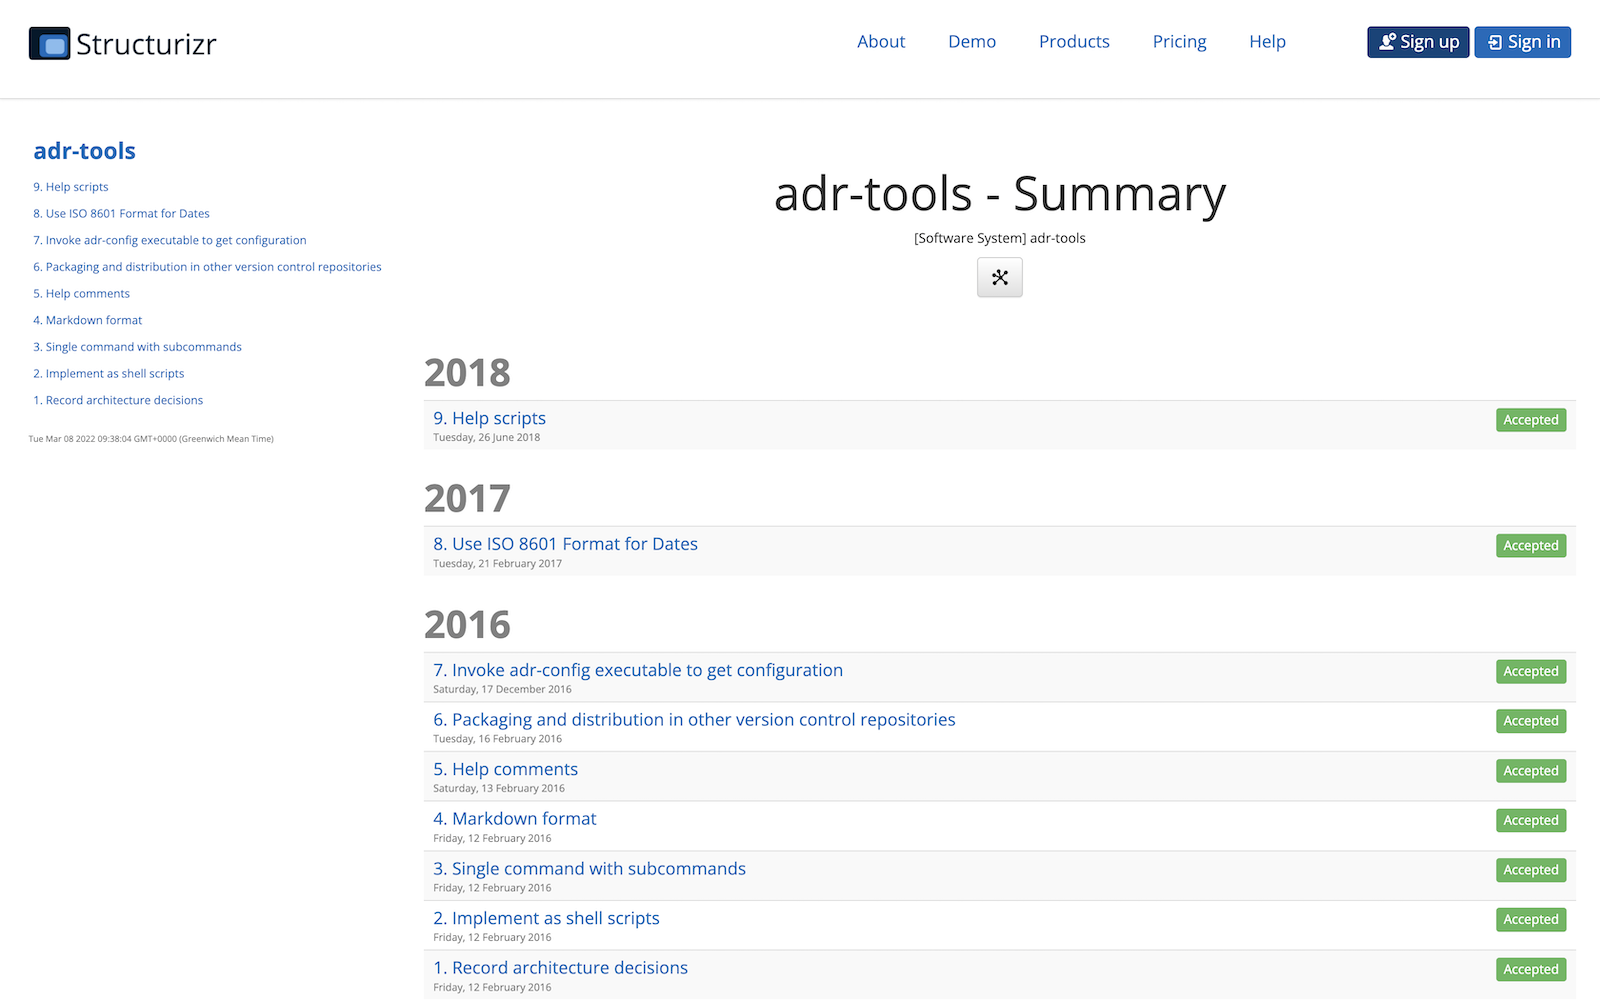This screenshot has height=1000, width=1600.
Task: Click the Accepted badge beside Help scripts
Action: 1531,420
